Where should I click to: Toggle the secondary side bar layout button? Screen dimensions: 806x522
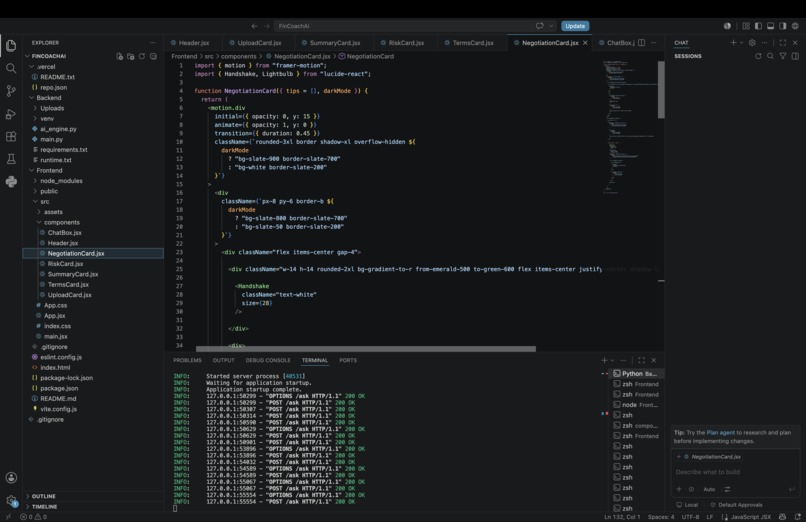(x=783, y=26)
